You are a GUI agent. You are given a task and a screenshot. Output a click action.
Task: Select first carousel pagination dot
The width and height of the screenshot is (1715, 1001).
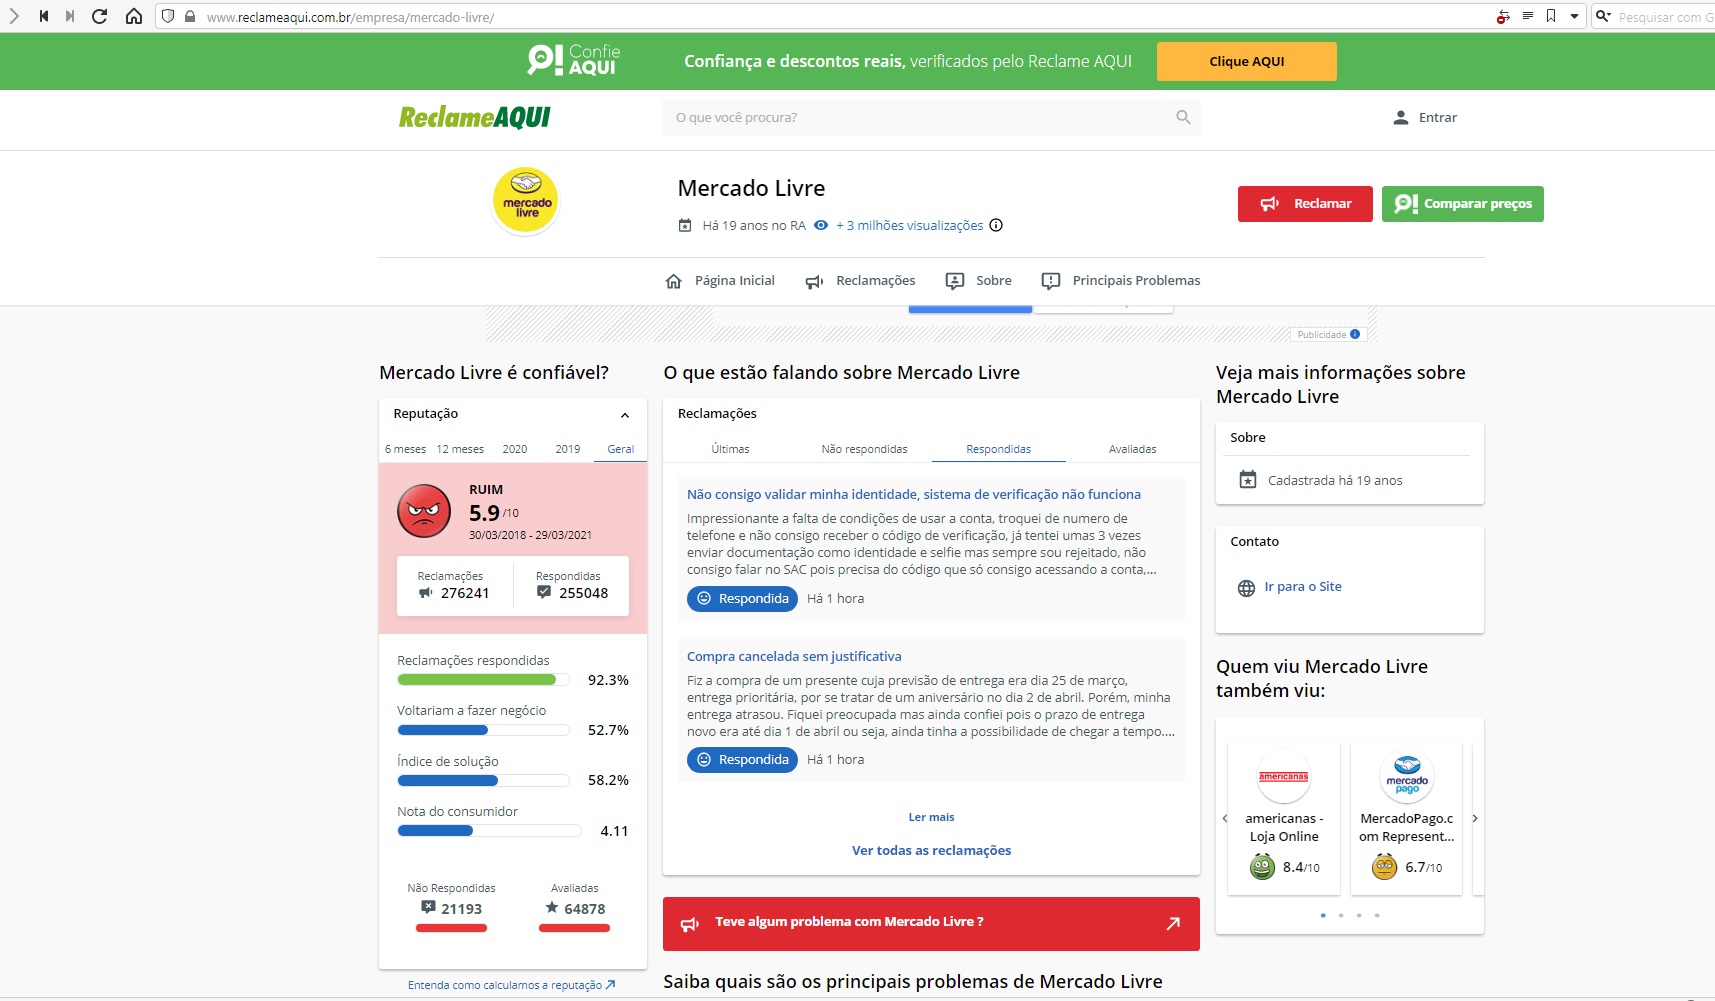pos(1323,915)
